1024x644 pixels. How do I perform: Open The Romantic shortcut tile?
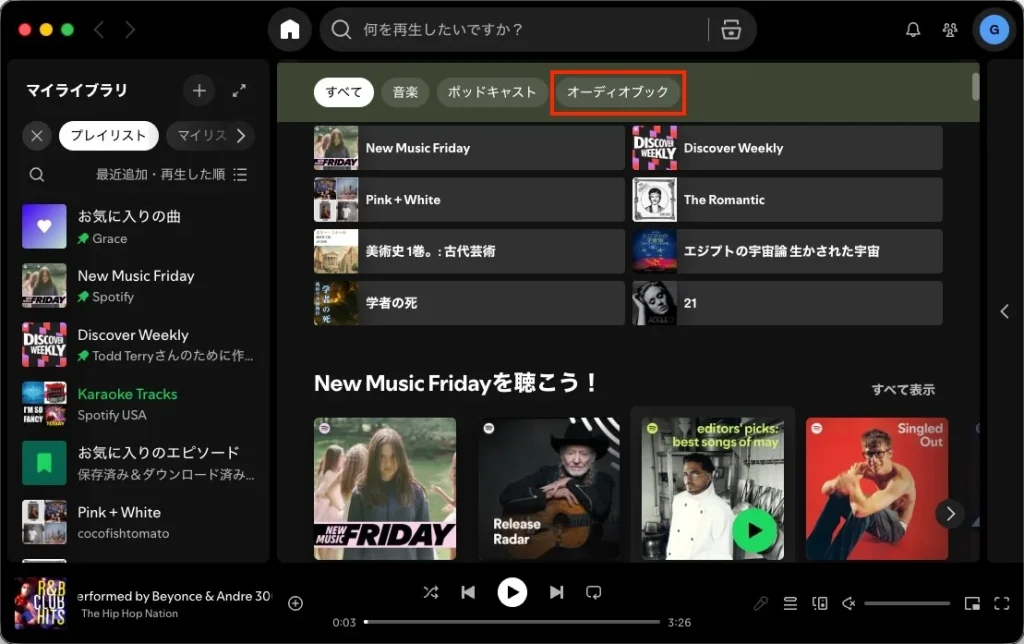pyautogui.click(x=787, y=200)
